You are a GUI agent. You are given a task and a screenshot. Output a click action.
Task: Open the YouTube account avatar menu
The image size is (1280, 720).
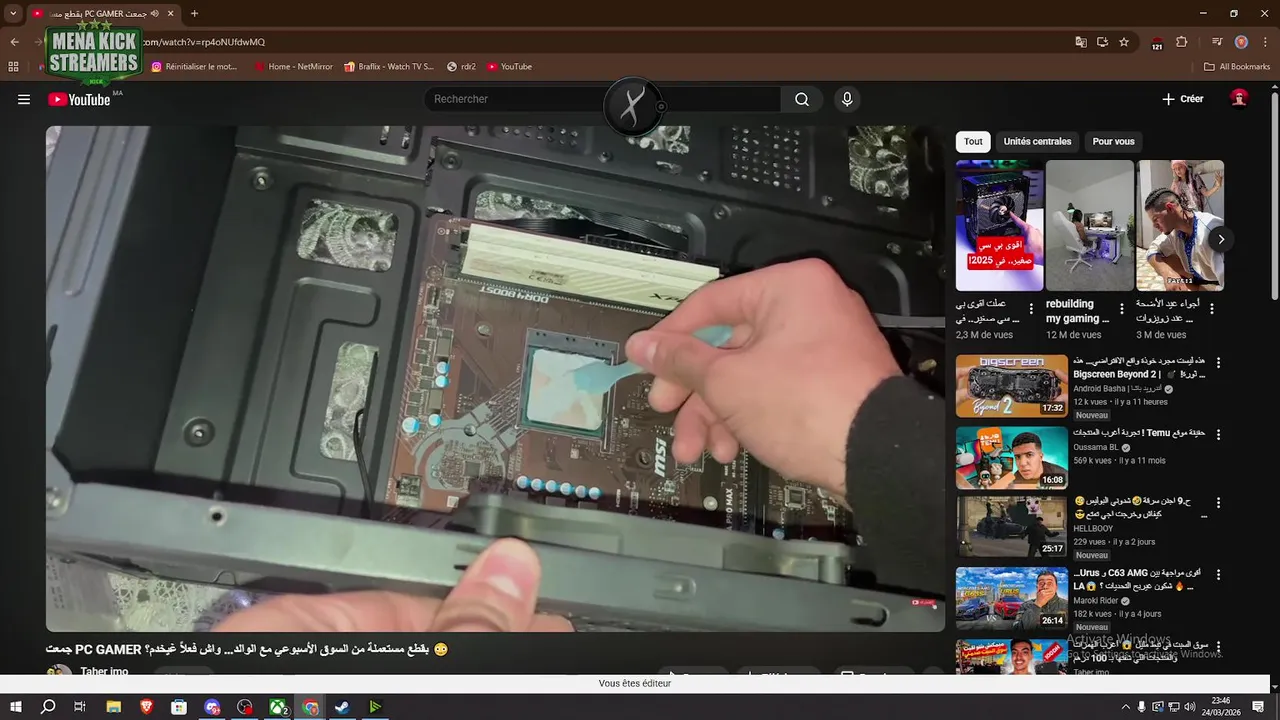pyautogui.click(x=1239, y=98)
